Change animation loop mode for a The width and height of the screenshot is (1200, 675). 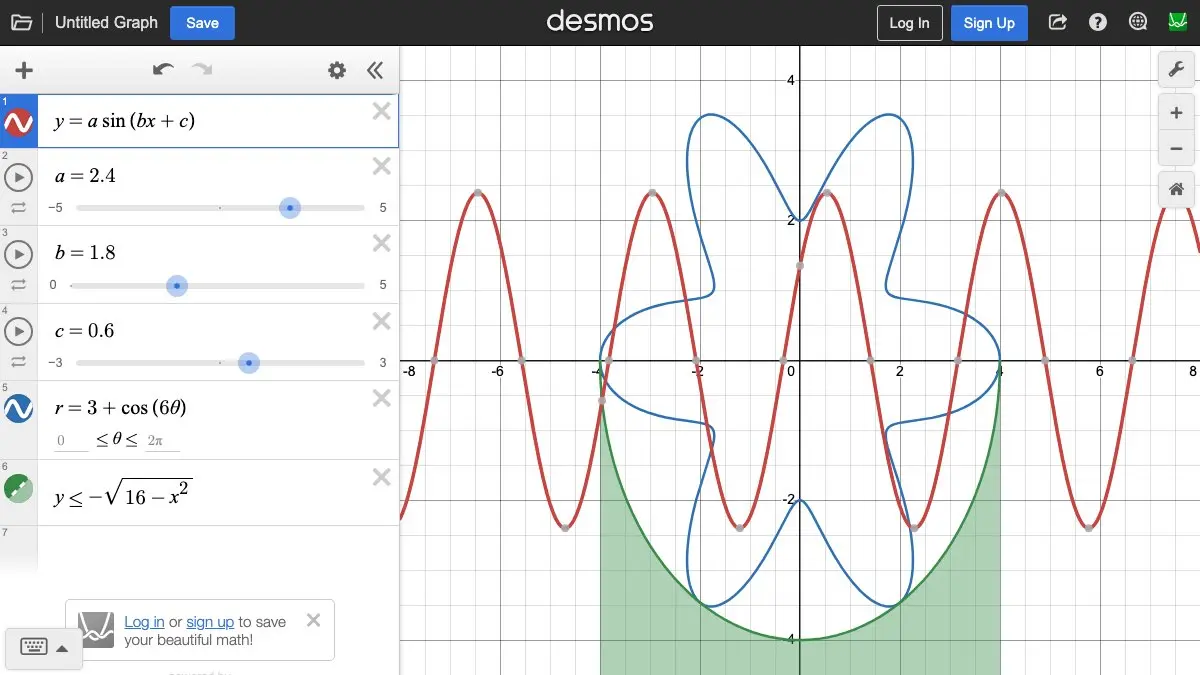pos(19,208)
